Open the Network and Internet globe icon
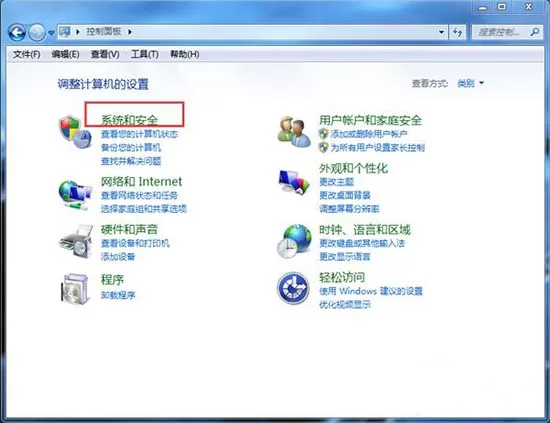Screen dimensions: 550x423 click(x=75, y=195)
